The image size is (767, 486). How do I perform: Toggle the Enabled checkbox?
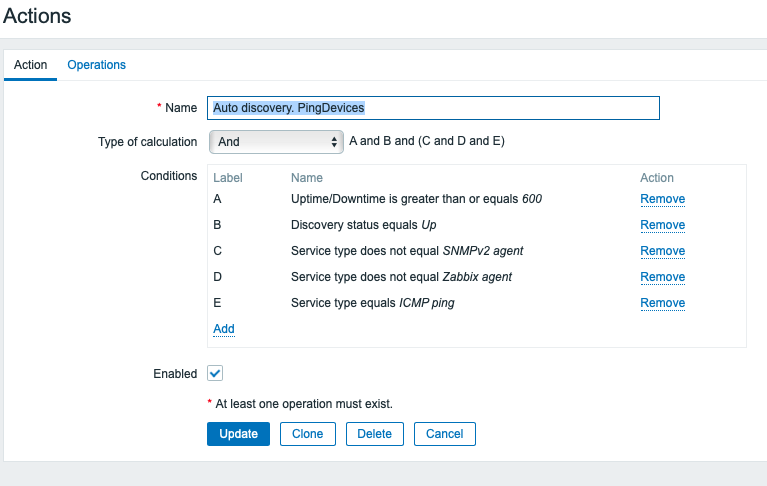[215, 373]
